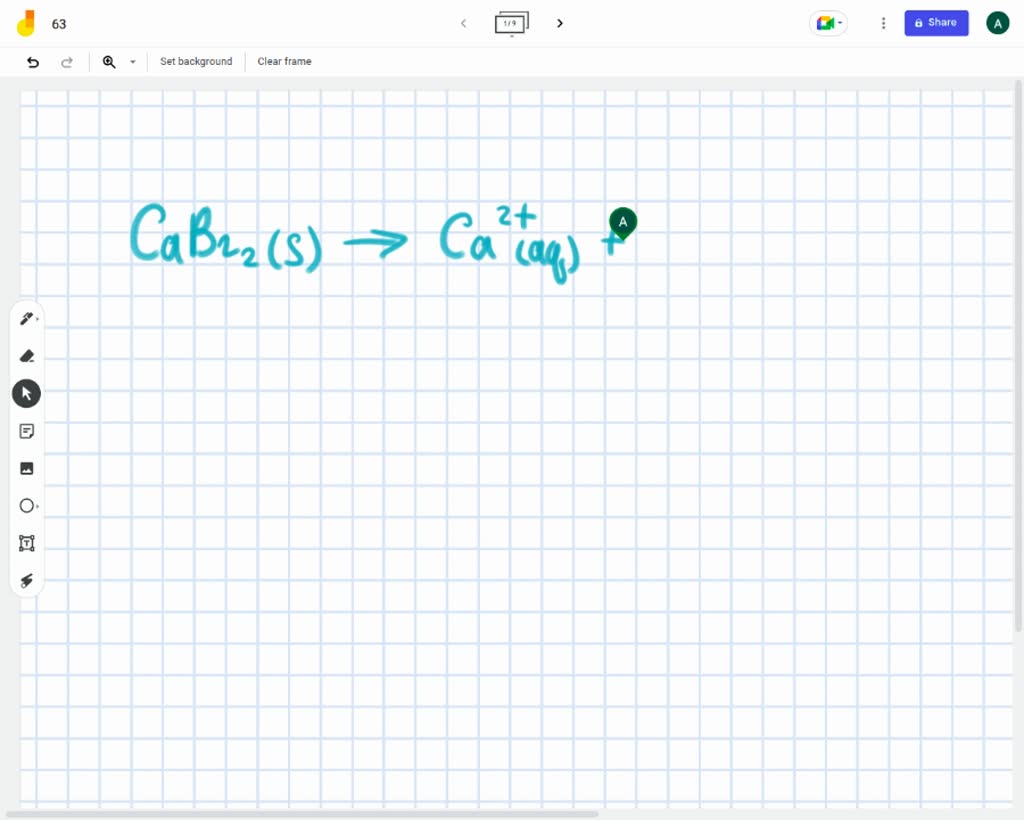Expand the shape picker options
The image size is (1024, 820).
(38, 505)
